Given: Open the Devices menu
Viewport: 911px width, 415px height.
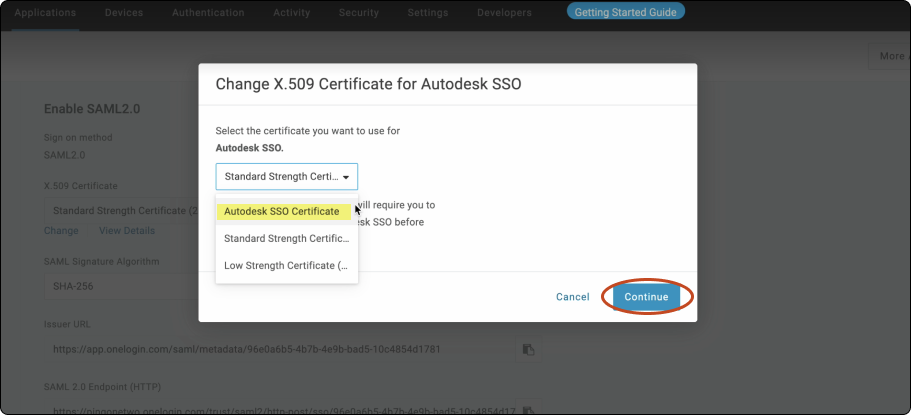Looking at the screenshot, I should click(123, 13).
